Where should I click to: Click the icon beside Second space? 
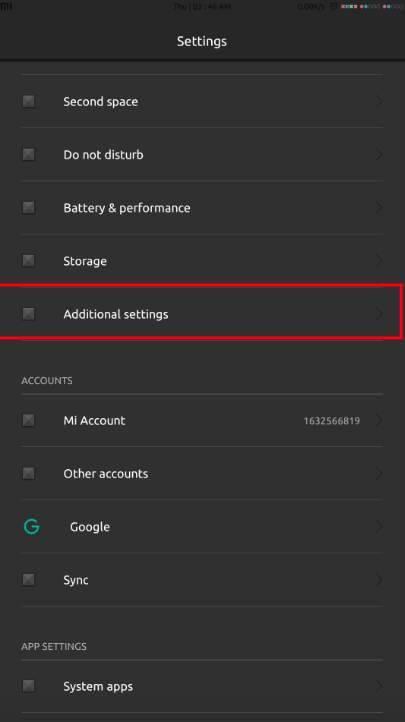[x=29, y=101]
